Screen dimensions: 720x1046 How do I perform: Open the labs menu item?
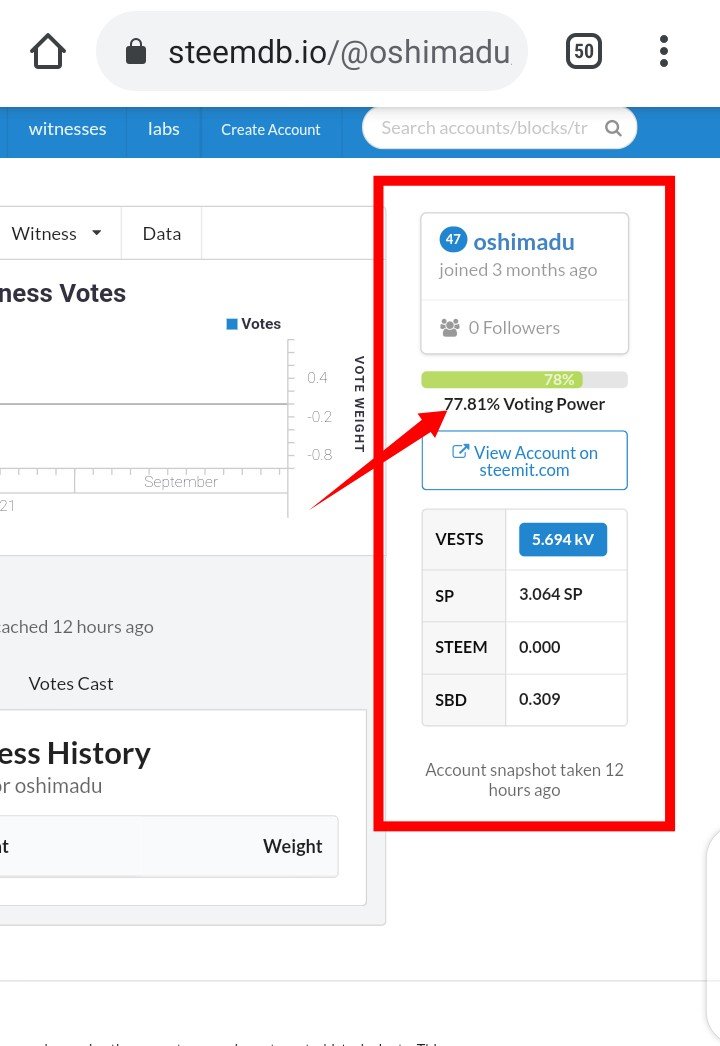(163, 129)
